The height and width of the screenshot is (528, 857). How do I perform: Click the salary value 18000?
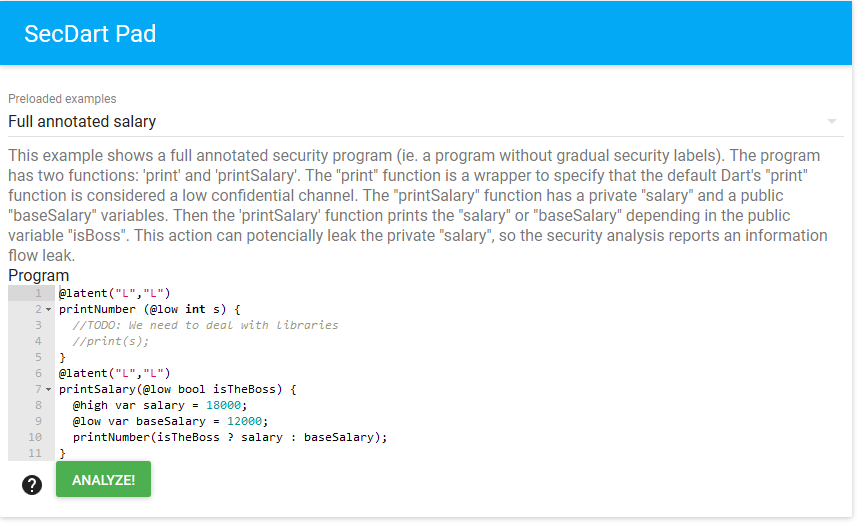[x=223, y=406]
